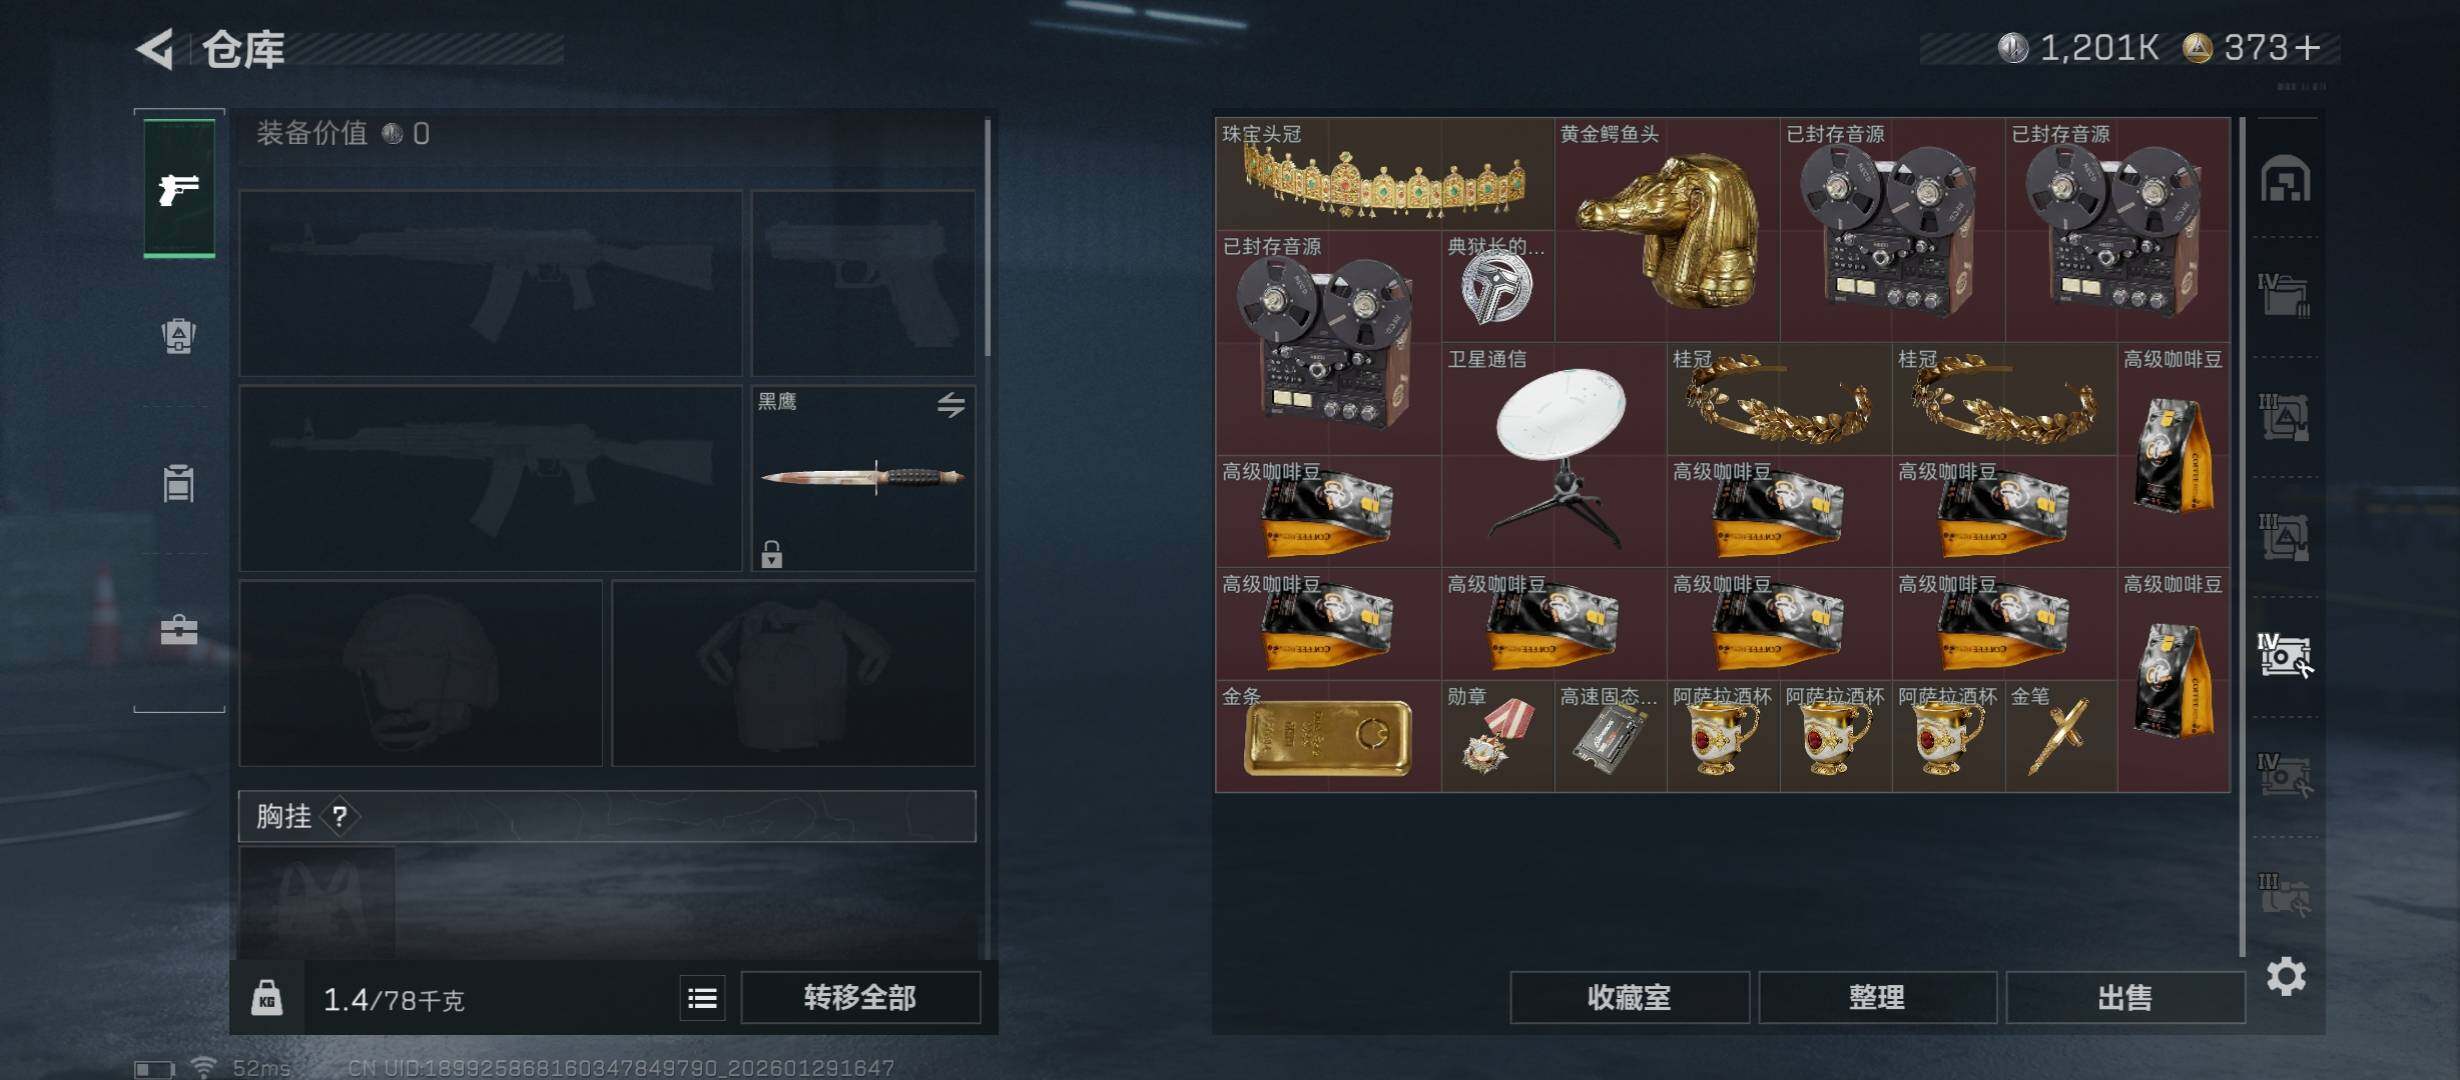
Task: Select the 卫星通信 satellite dish item
Action: tap(1555, 455)
